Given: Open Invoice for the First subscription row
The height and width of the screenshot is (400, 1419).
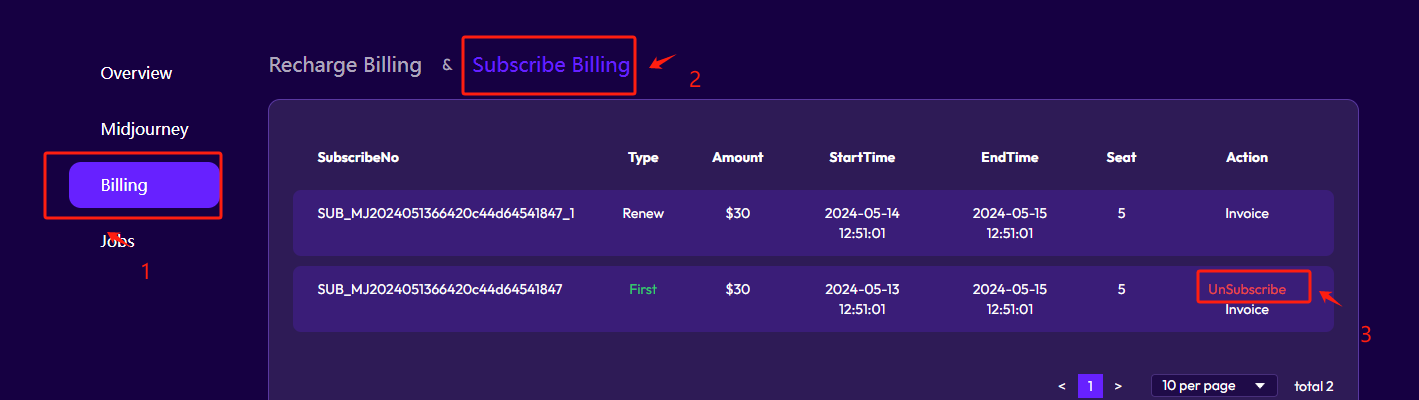Looking at the screenshot, I should [x=1247, y=310].
